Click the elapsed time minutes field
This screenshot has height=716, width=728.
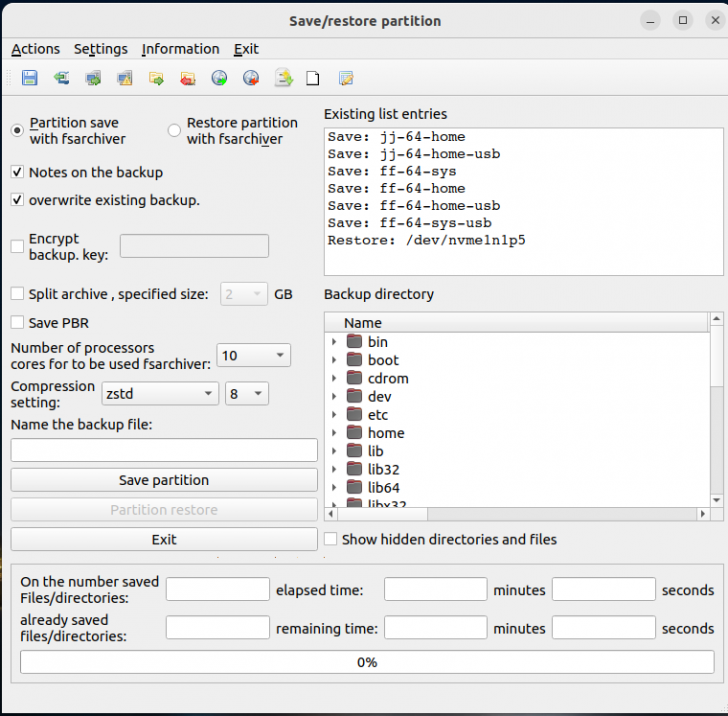pyautogui.click(x=436, y=589)
